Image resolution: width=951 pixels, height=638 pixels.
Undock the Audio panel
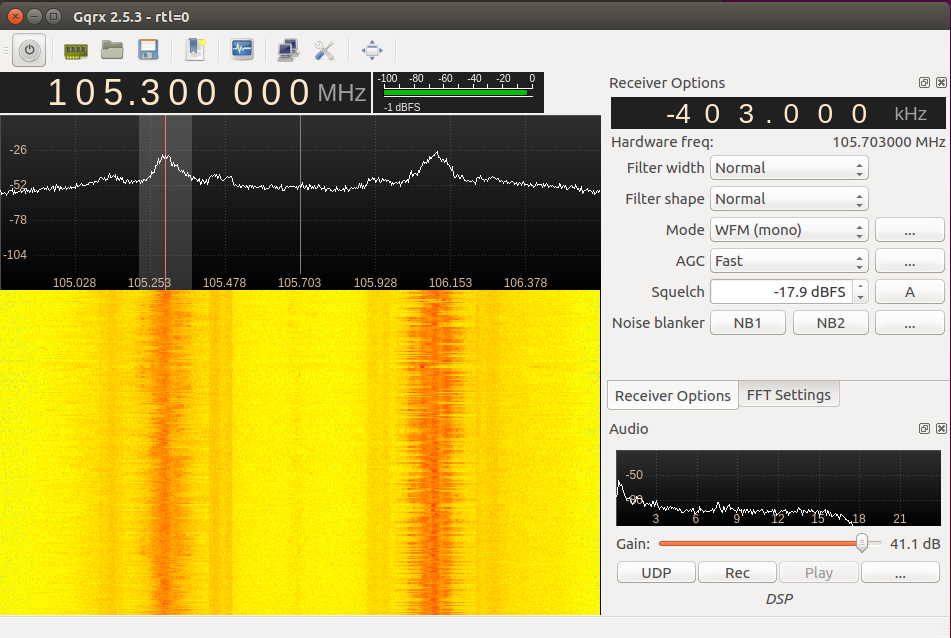point(924,429)
